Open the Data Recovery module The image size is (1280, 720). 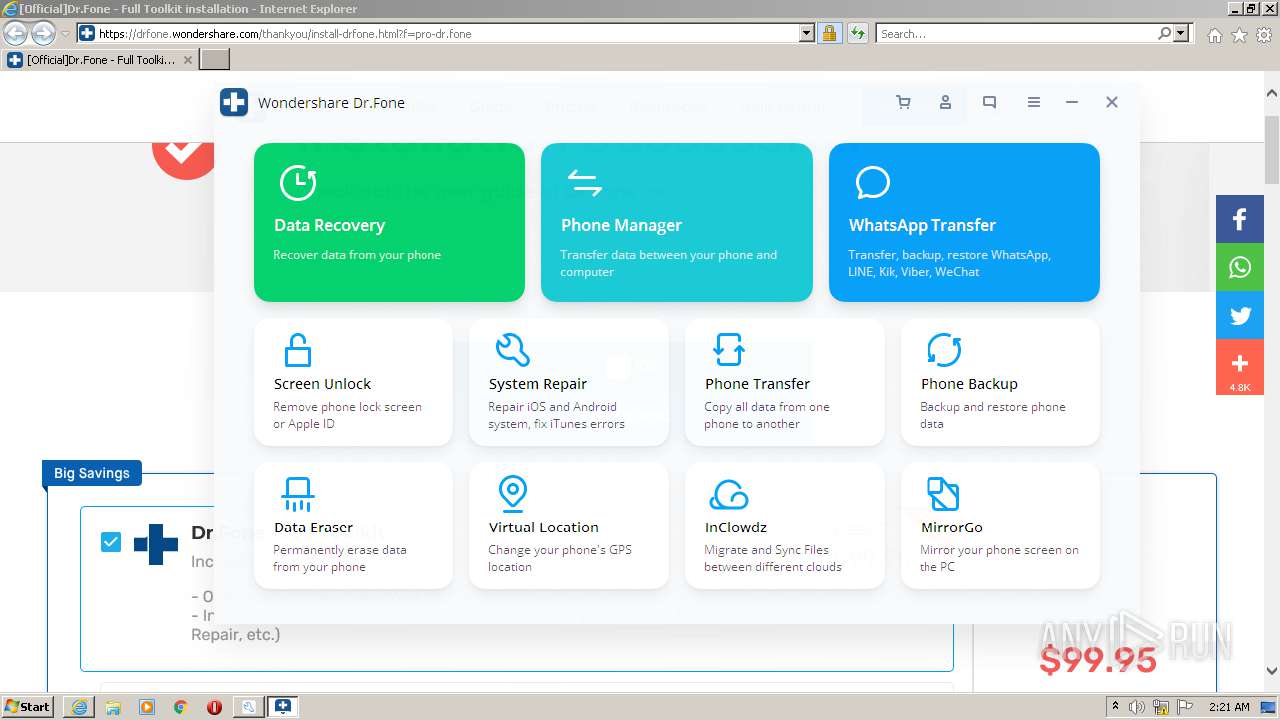click(389, 222)
